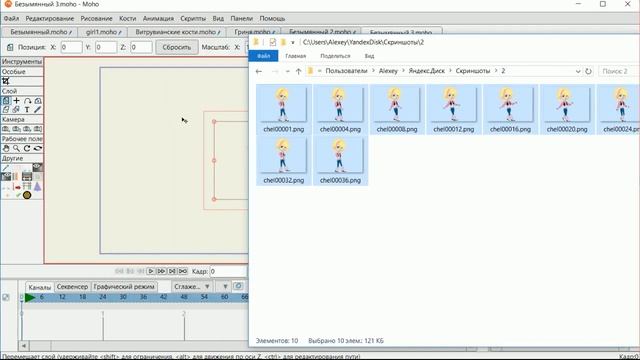
Task: Select the Orbit workspace tool
Action: 38,148
